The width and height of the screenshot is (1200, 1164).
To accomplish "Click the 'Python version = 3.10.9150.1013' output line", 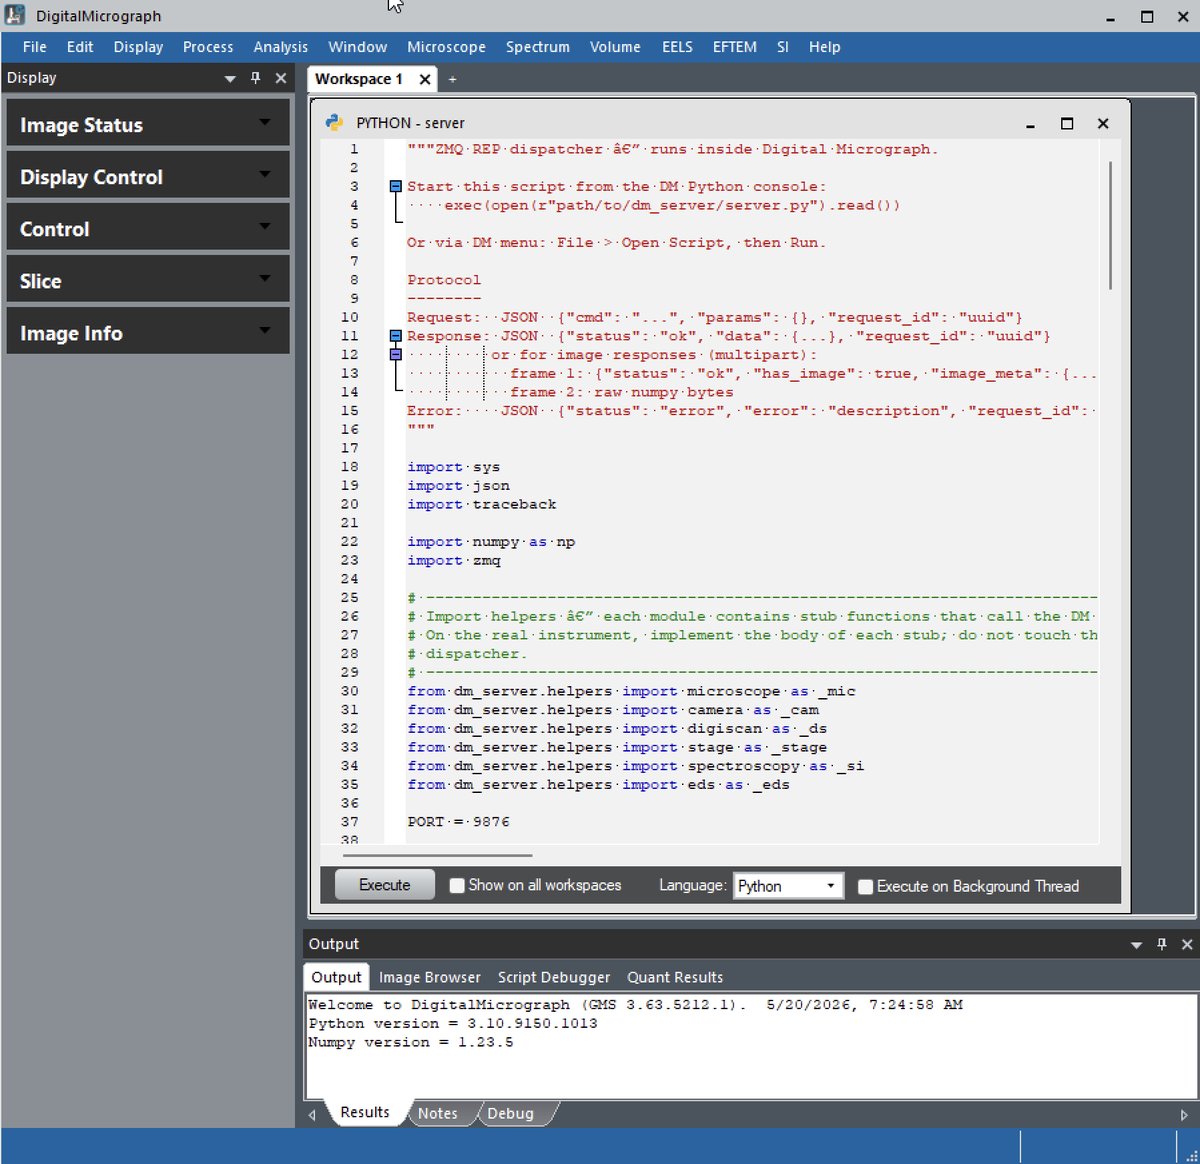I will [453, 1023].
